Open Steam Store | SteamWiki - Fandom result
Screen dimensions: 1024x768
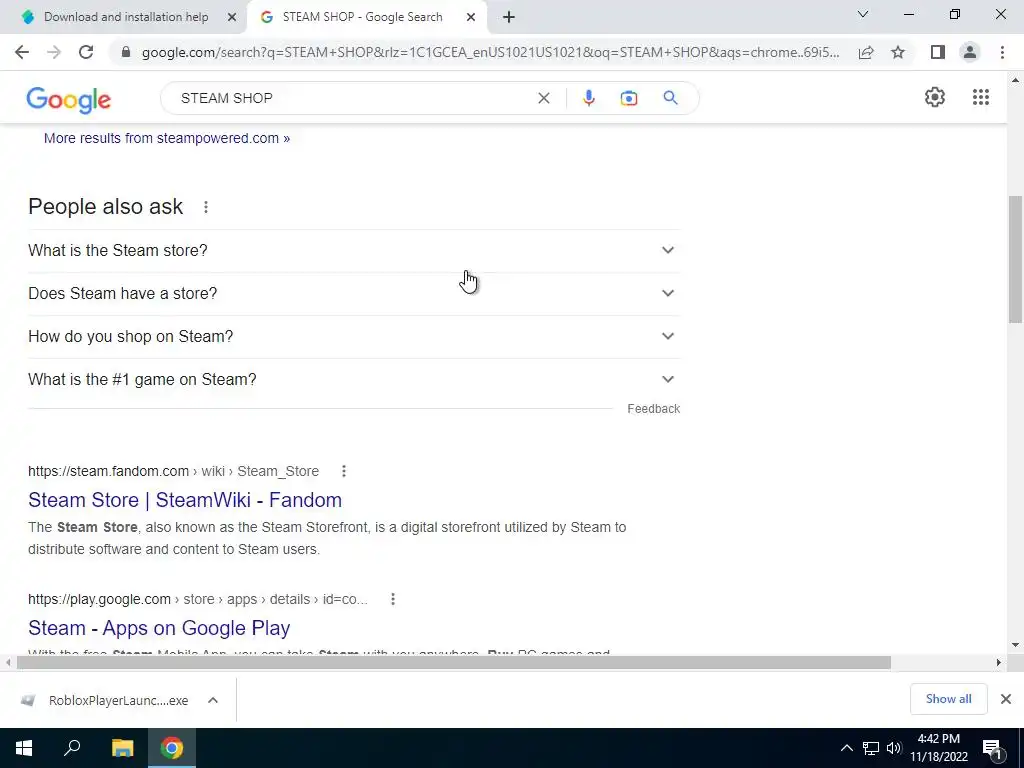tap(185, 500)
